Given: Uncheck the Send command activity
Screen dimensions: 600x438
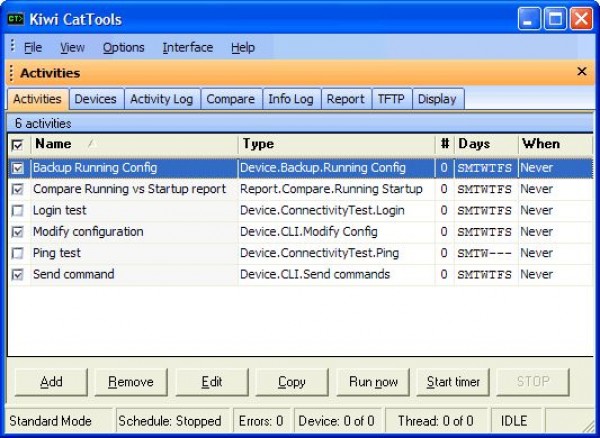Looking at the screenshot, I should pos(17,274).
